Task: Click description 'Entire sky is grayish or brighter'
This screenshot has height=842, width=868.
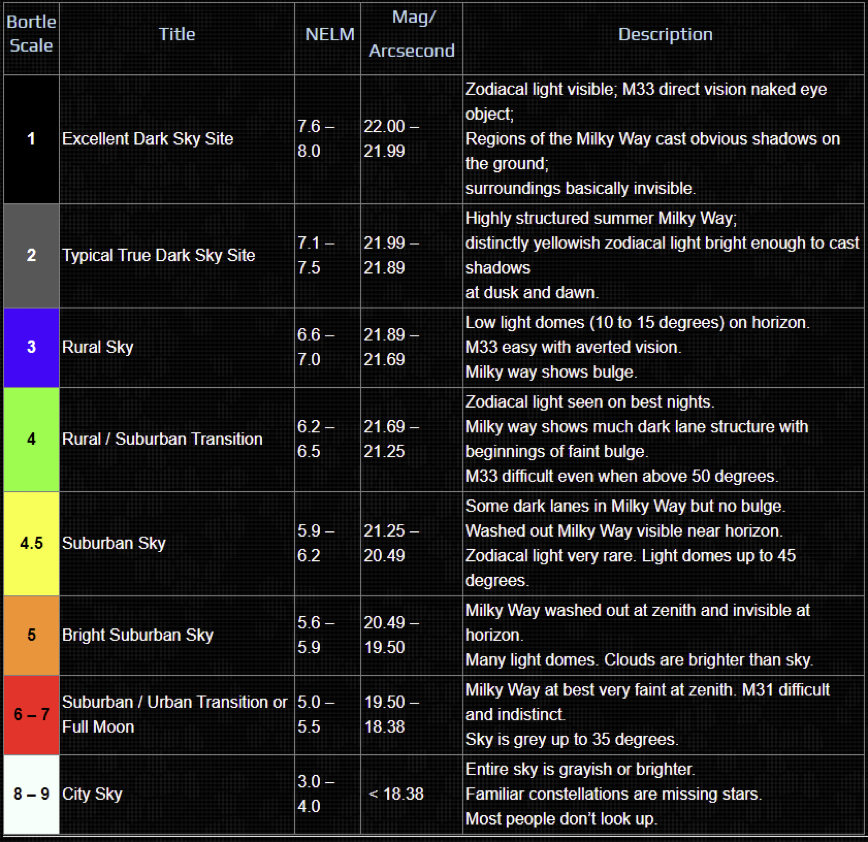Action: click(613, 794)
